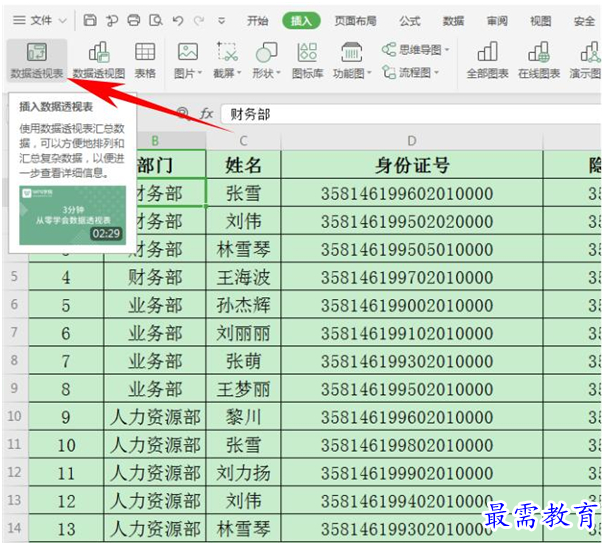The image size is (606, 547).
Task: Click the redo arrow icon
Action: click(x=199, y=20)
